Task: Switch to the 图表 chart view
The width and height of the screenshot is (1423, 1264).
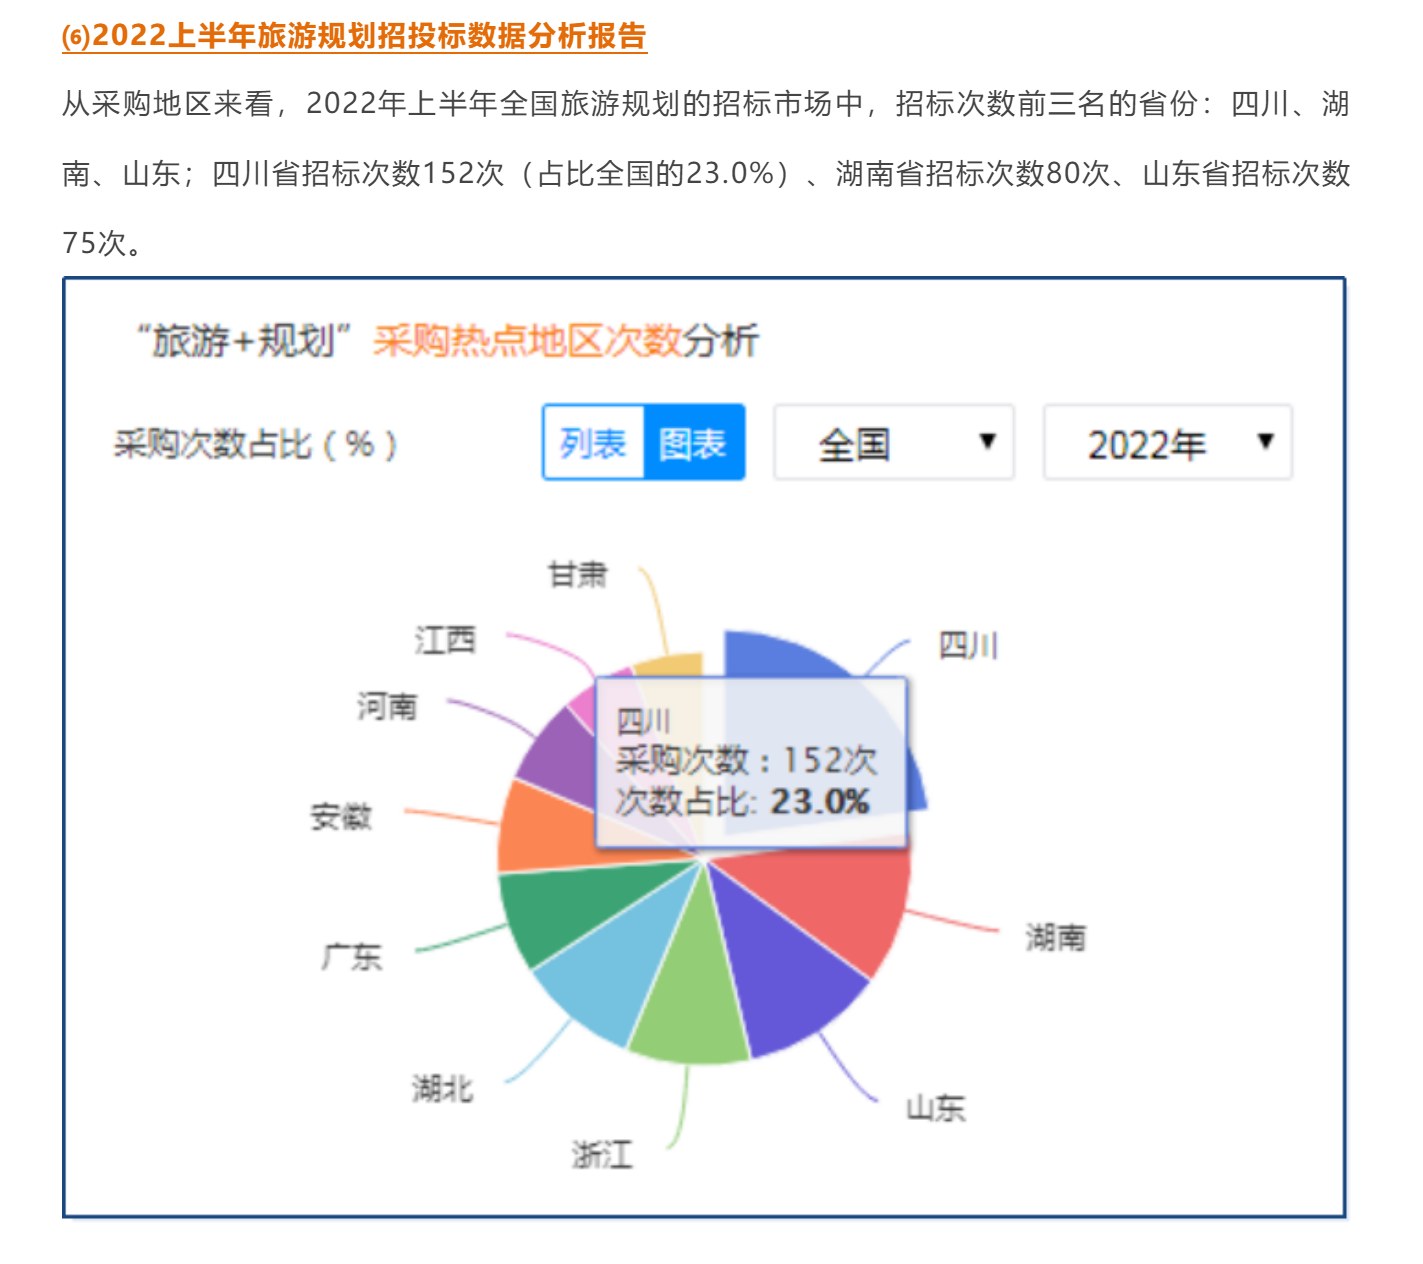Action: click(694, 443)
